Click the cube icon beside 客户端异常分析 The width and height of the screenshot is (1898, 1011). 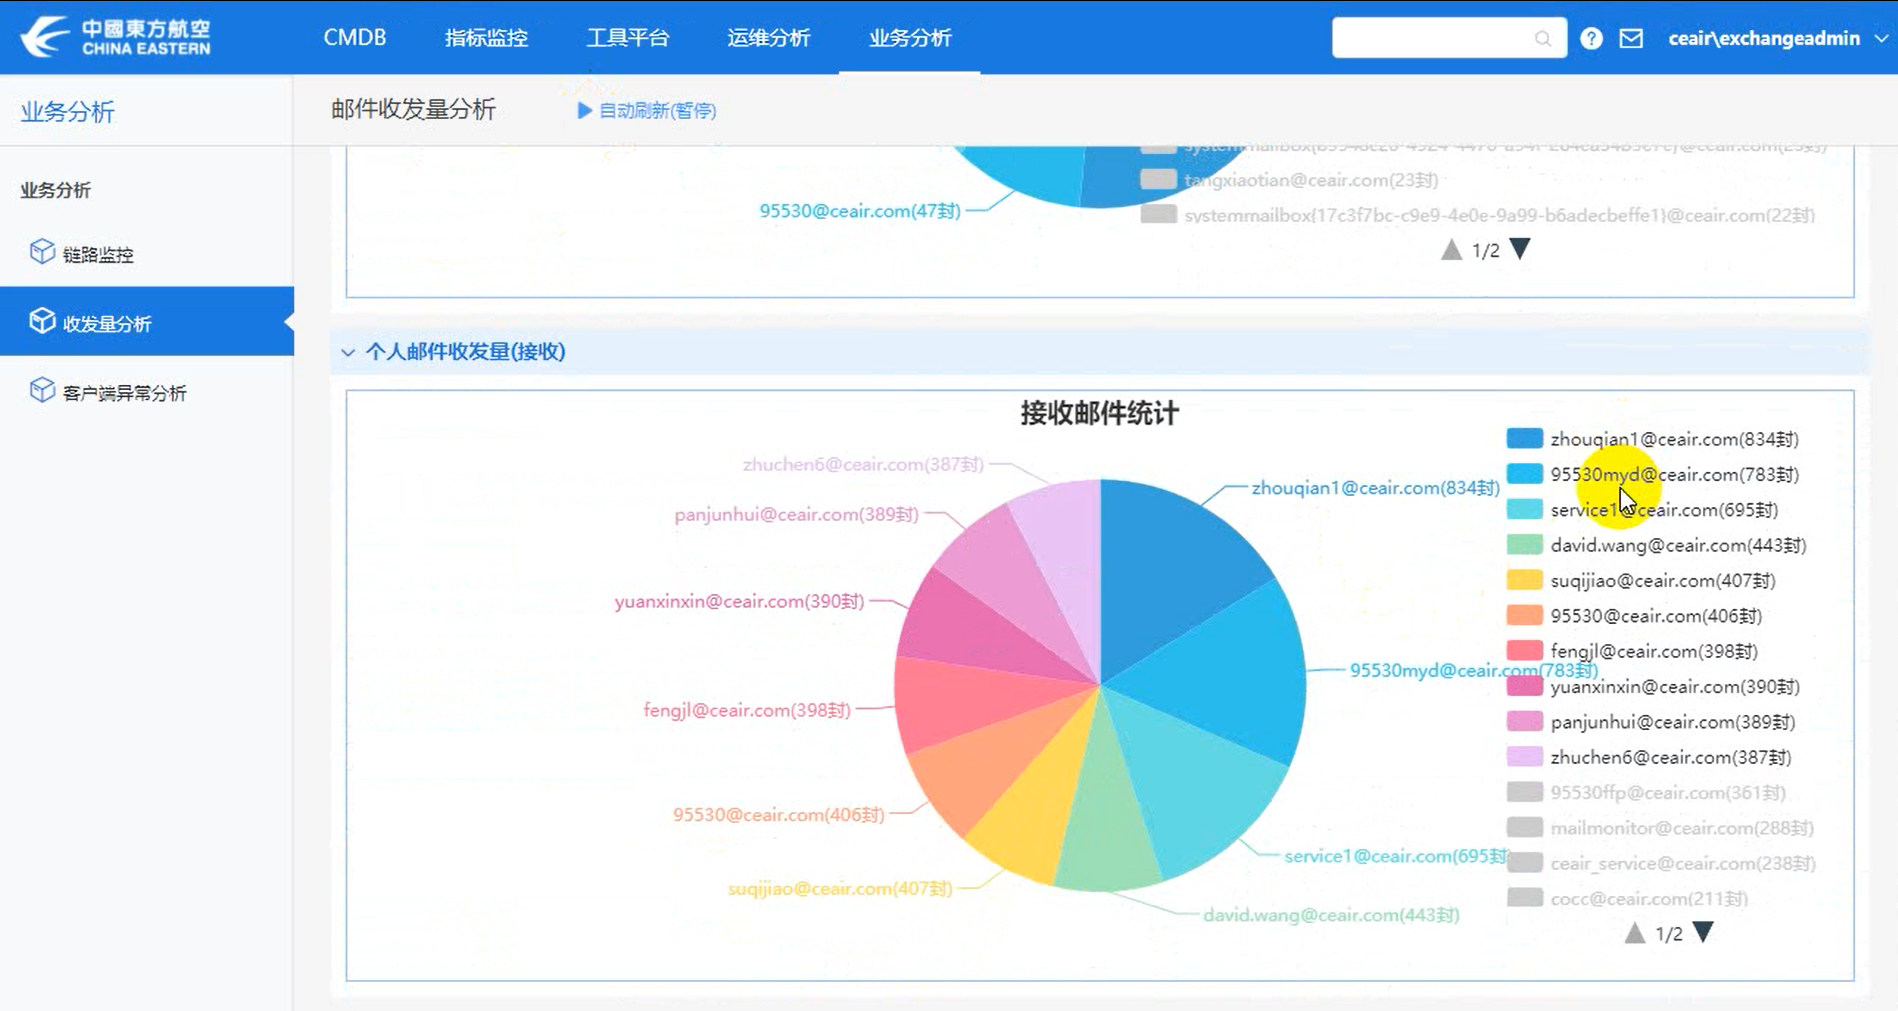pyautogui.click(x=42, y=390)
